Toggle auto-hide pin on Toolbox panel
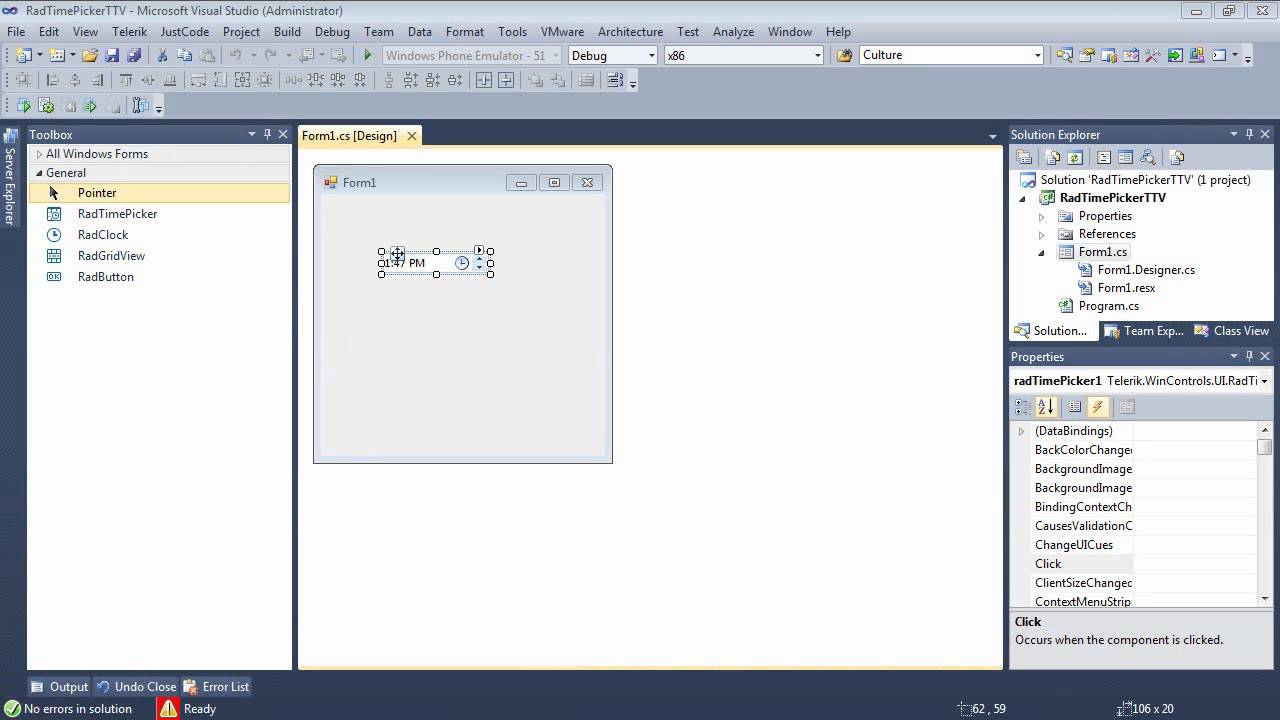The height and width of the screenshot is (720, 1280). click(x=267, y=134)
